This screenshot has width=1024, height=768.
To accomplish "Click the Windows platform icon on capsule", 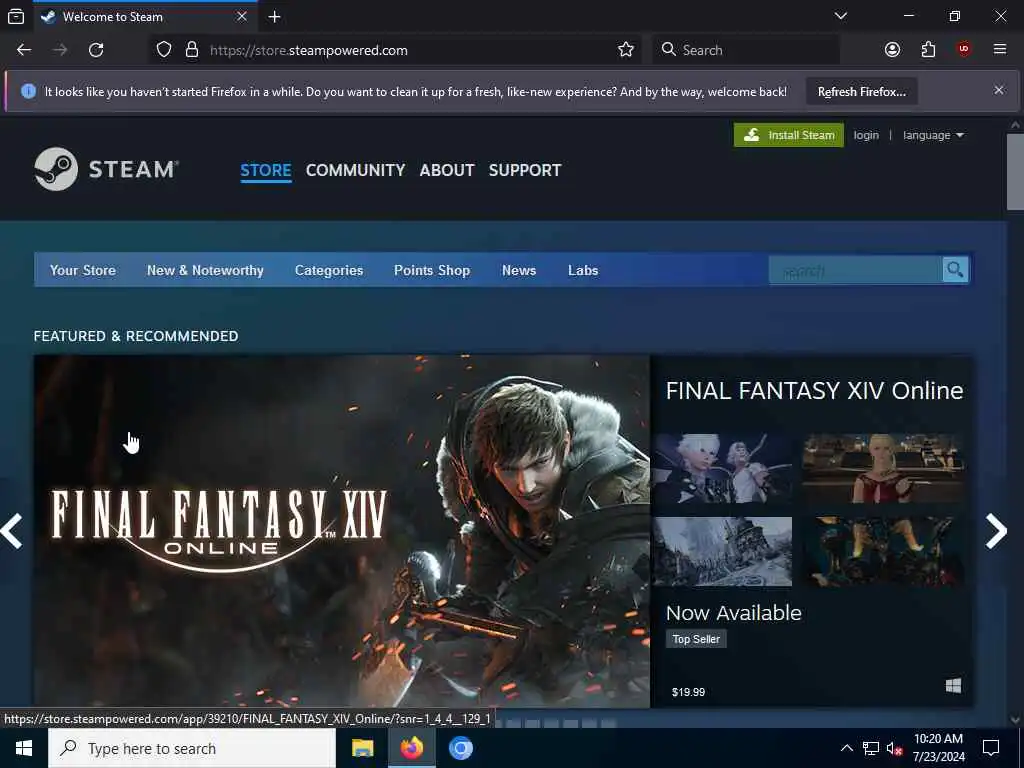I will (x=953, y=686).
